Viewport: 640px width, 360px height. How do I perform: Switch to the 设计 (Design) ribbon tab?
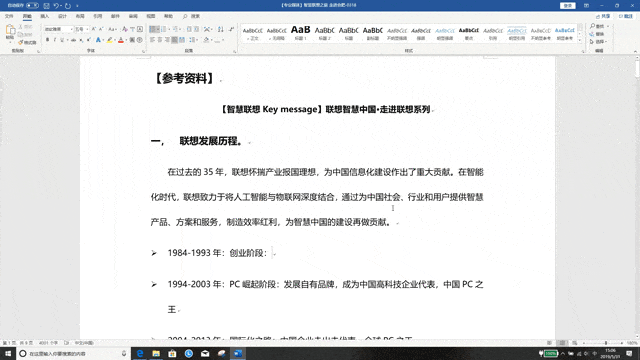[x=62, y=16]
